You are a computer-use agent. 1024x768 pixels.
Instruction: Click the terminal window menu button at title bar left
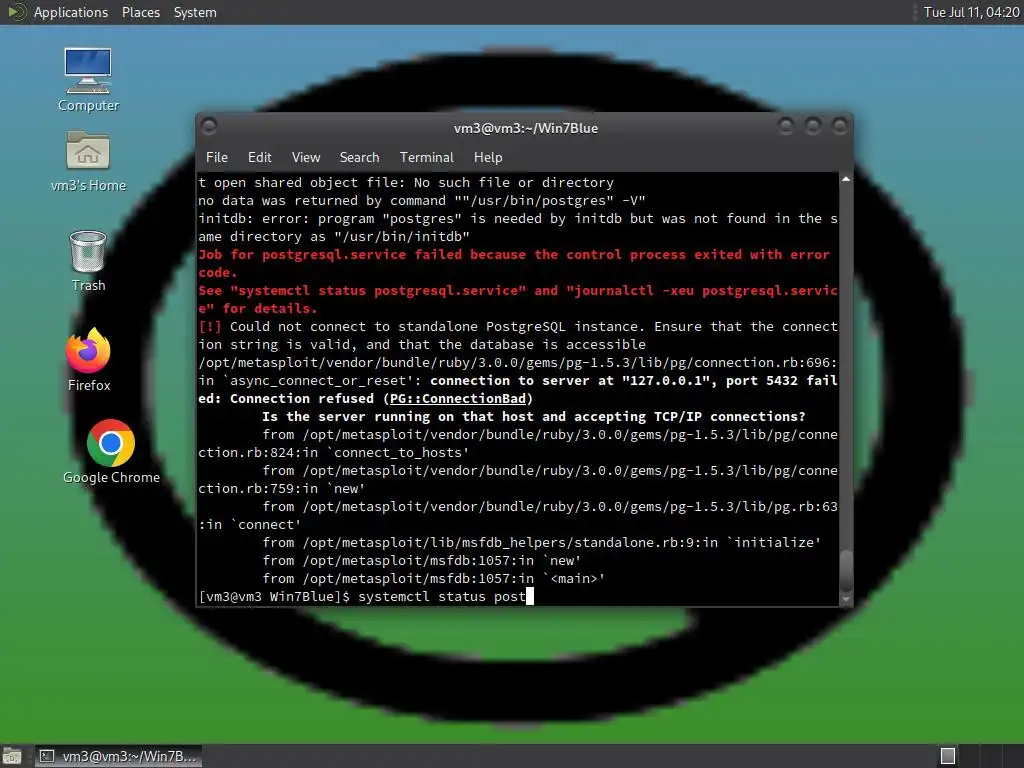(209, 125)
